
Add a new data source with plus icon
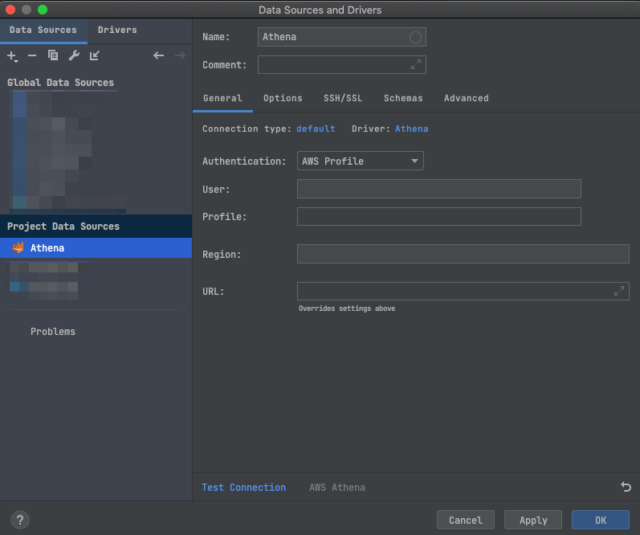point(12,56)
